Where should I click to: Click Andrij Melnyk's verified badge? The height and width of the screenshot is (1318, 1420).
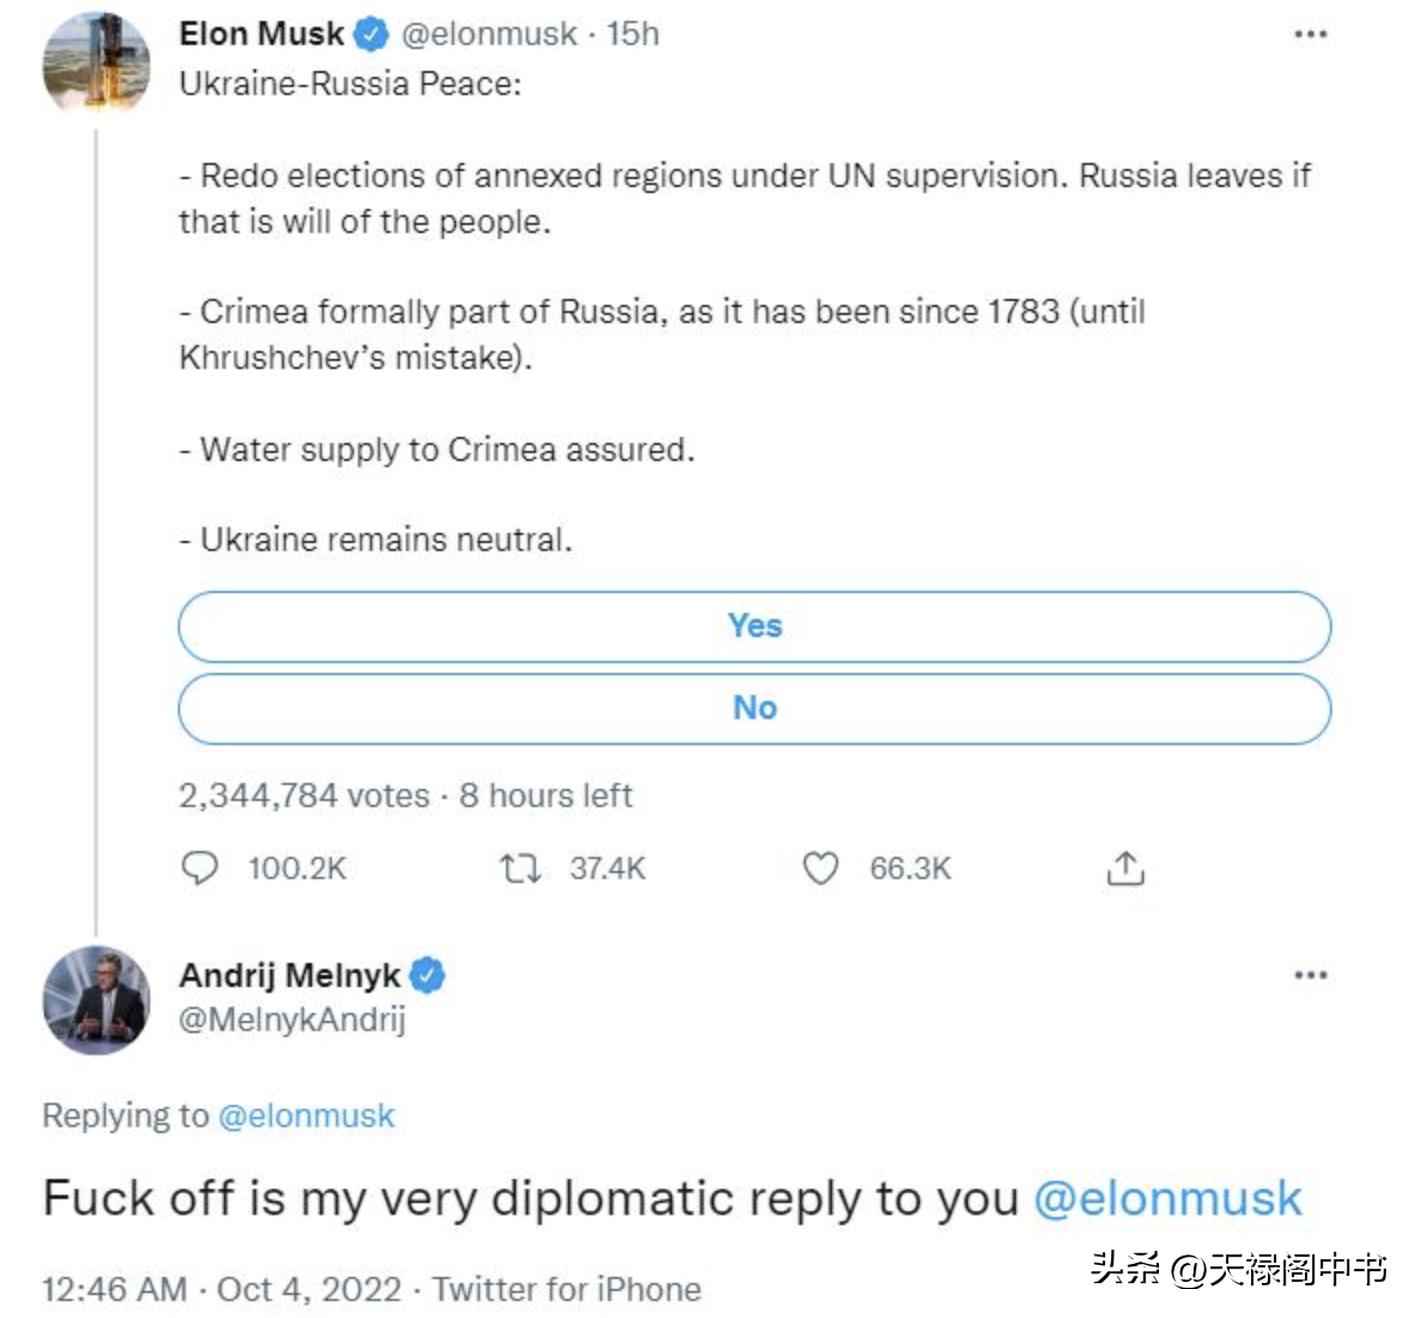428,975
